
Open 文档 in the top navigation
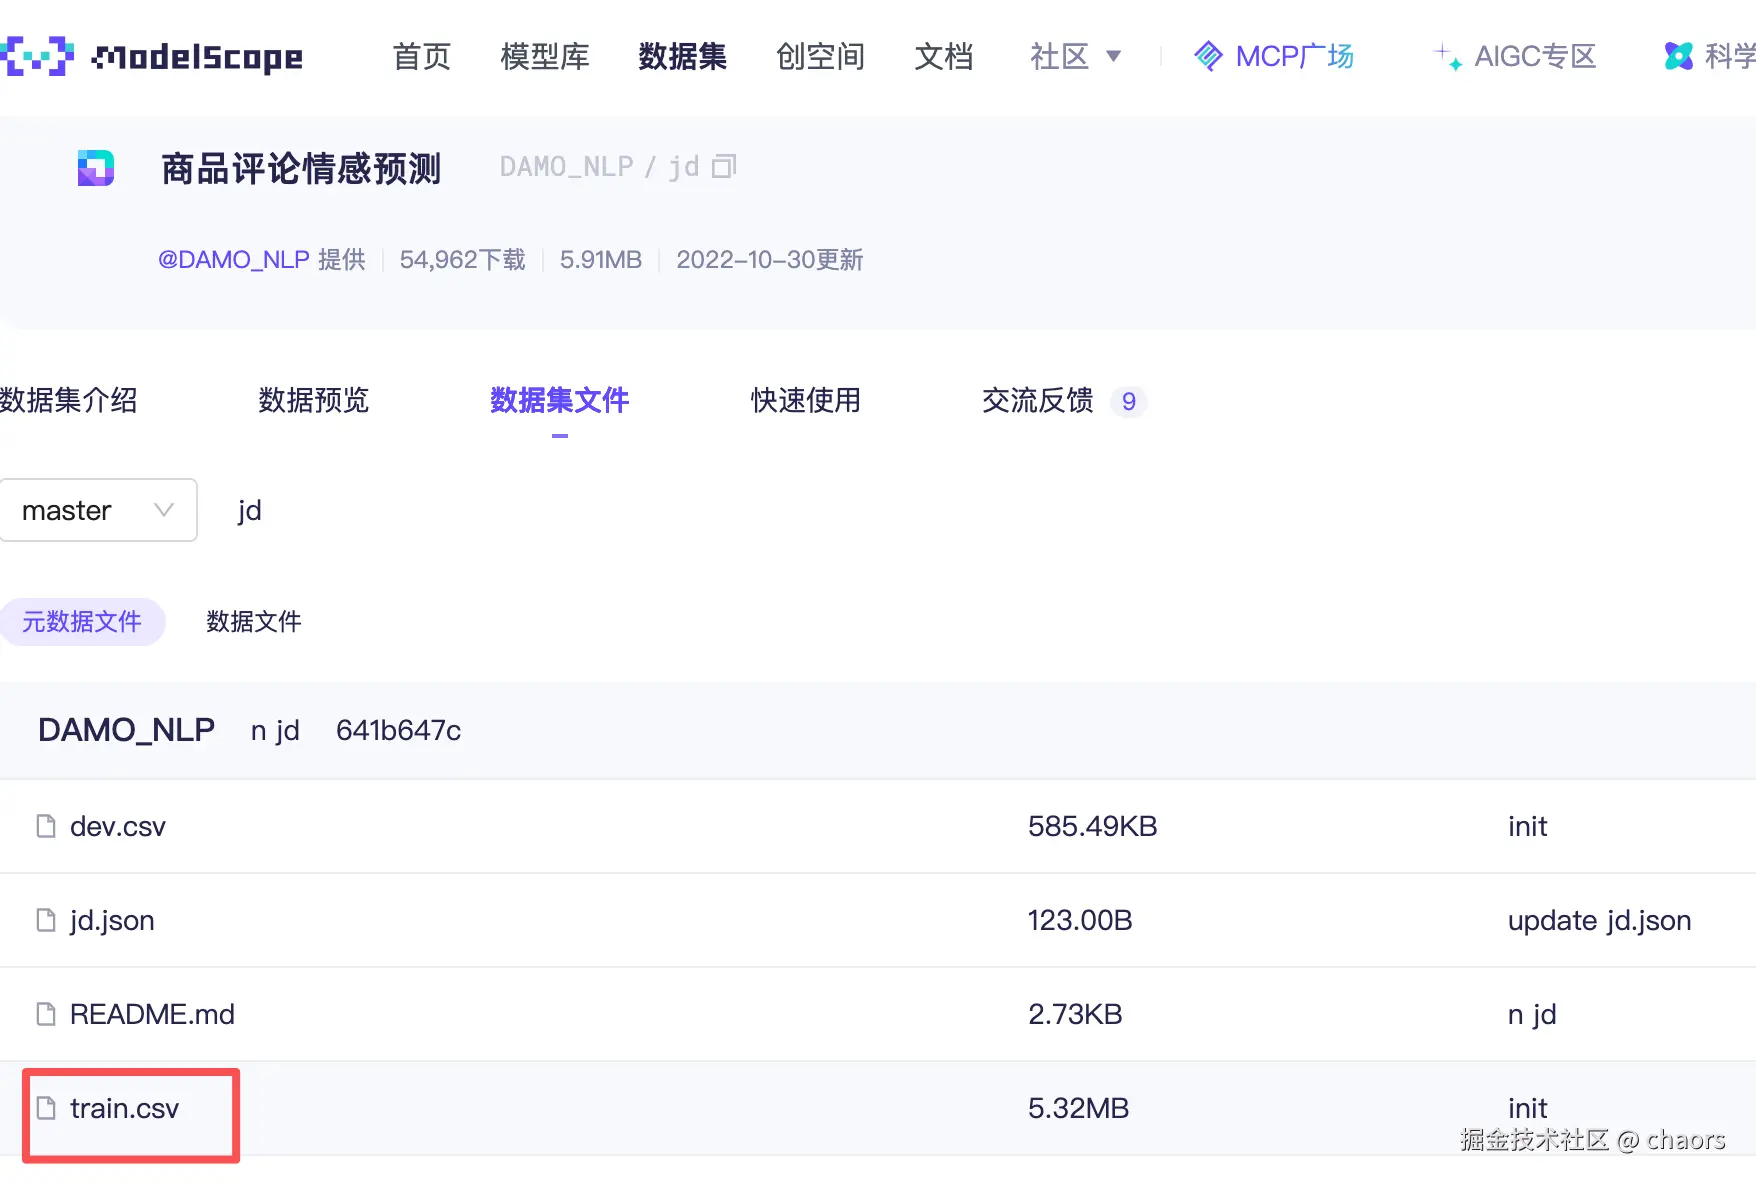click(x=944, y=56)
